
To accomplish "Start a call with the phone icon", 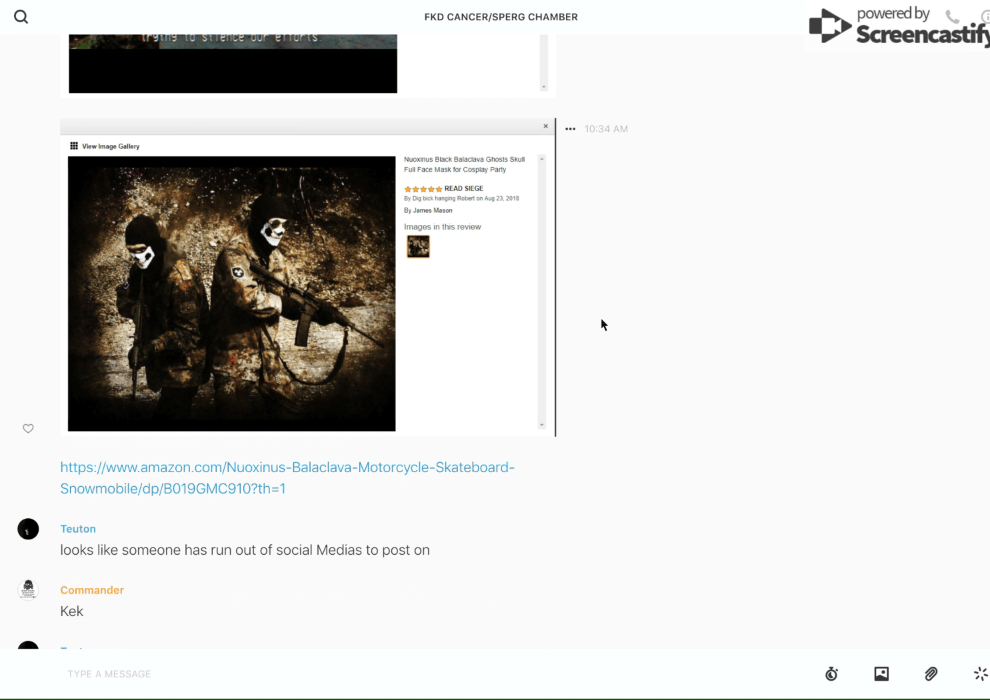I will pyautogui.click(x=952, y=17).
